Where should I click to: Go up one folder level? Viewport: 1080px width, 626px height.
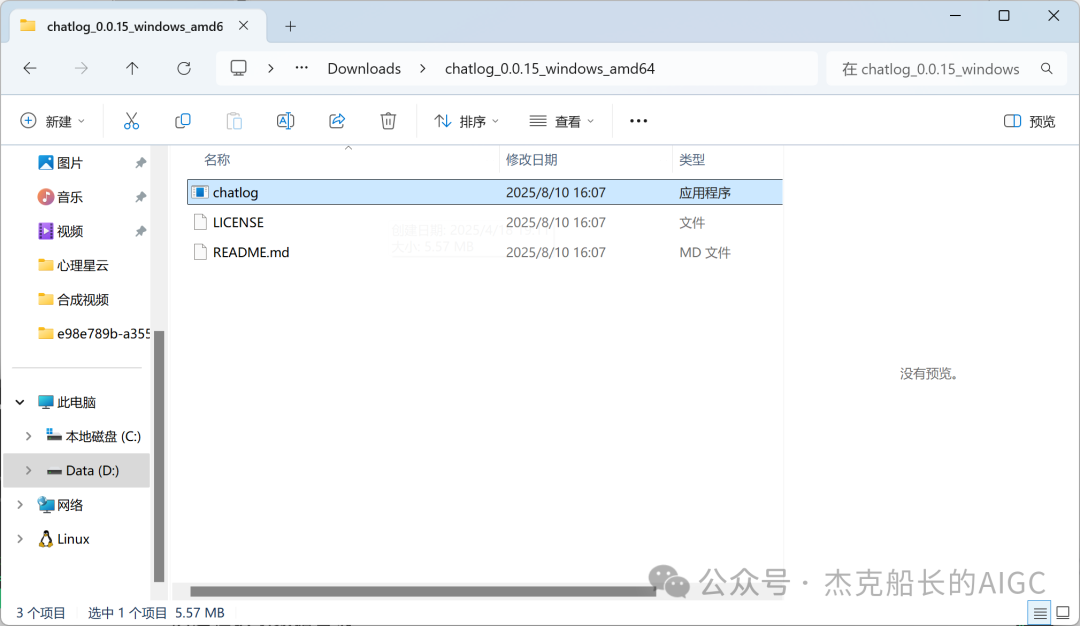(132, 68)
